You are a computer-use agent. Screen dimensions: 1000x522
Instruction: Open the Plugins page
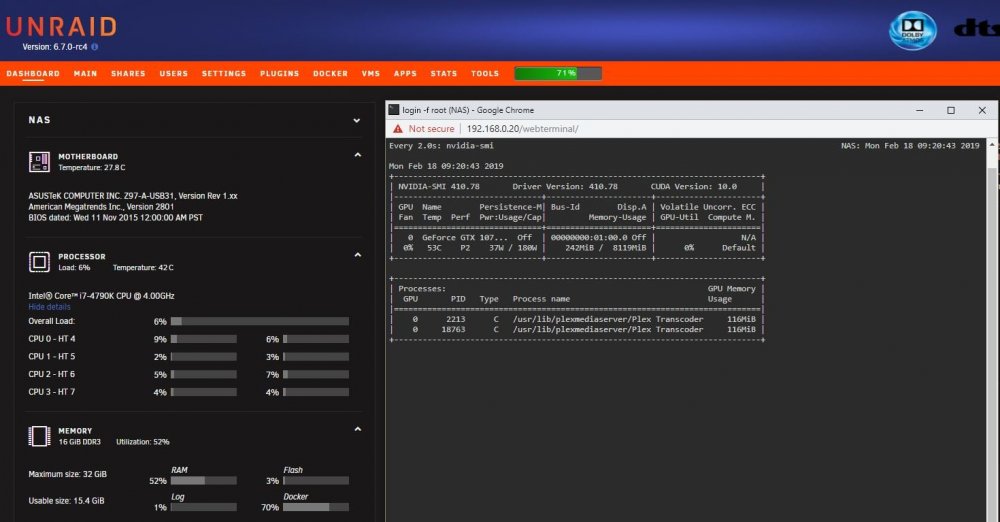pos(279,73)
